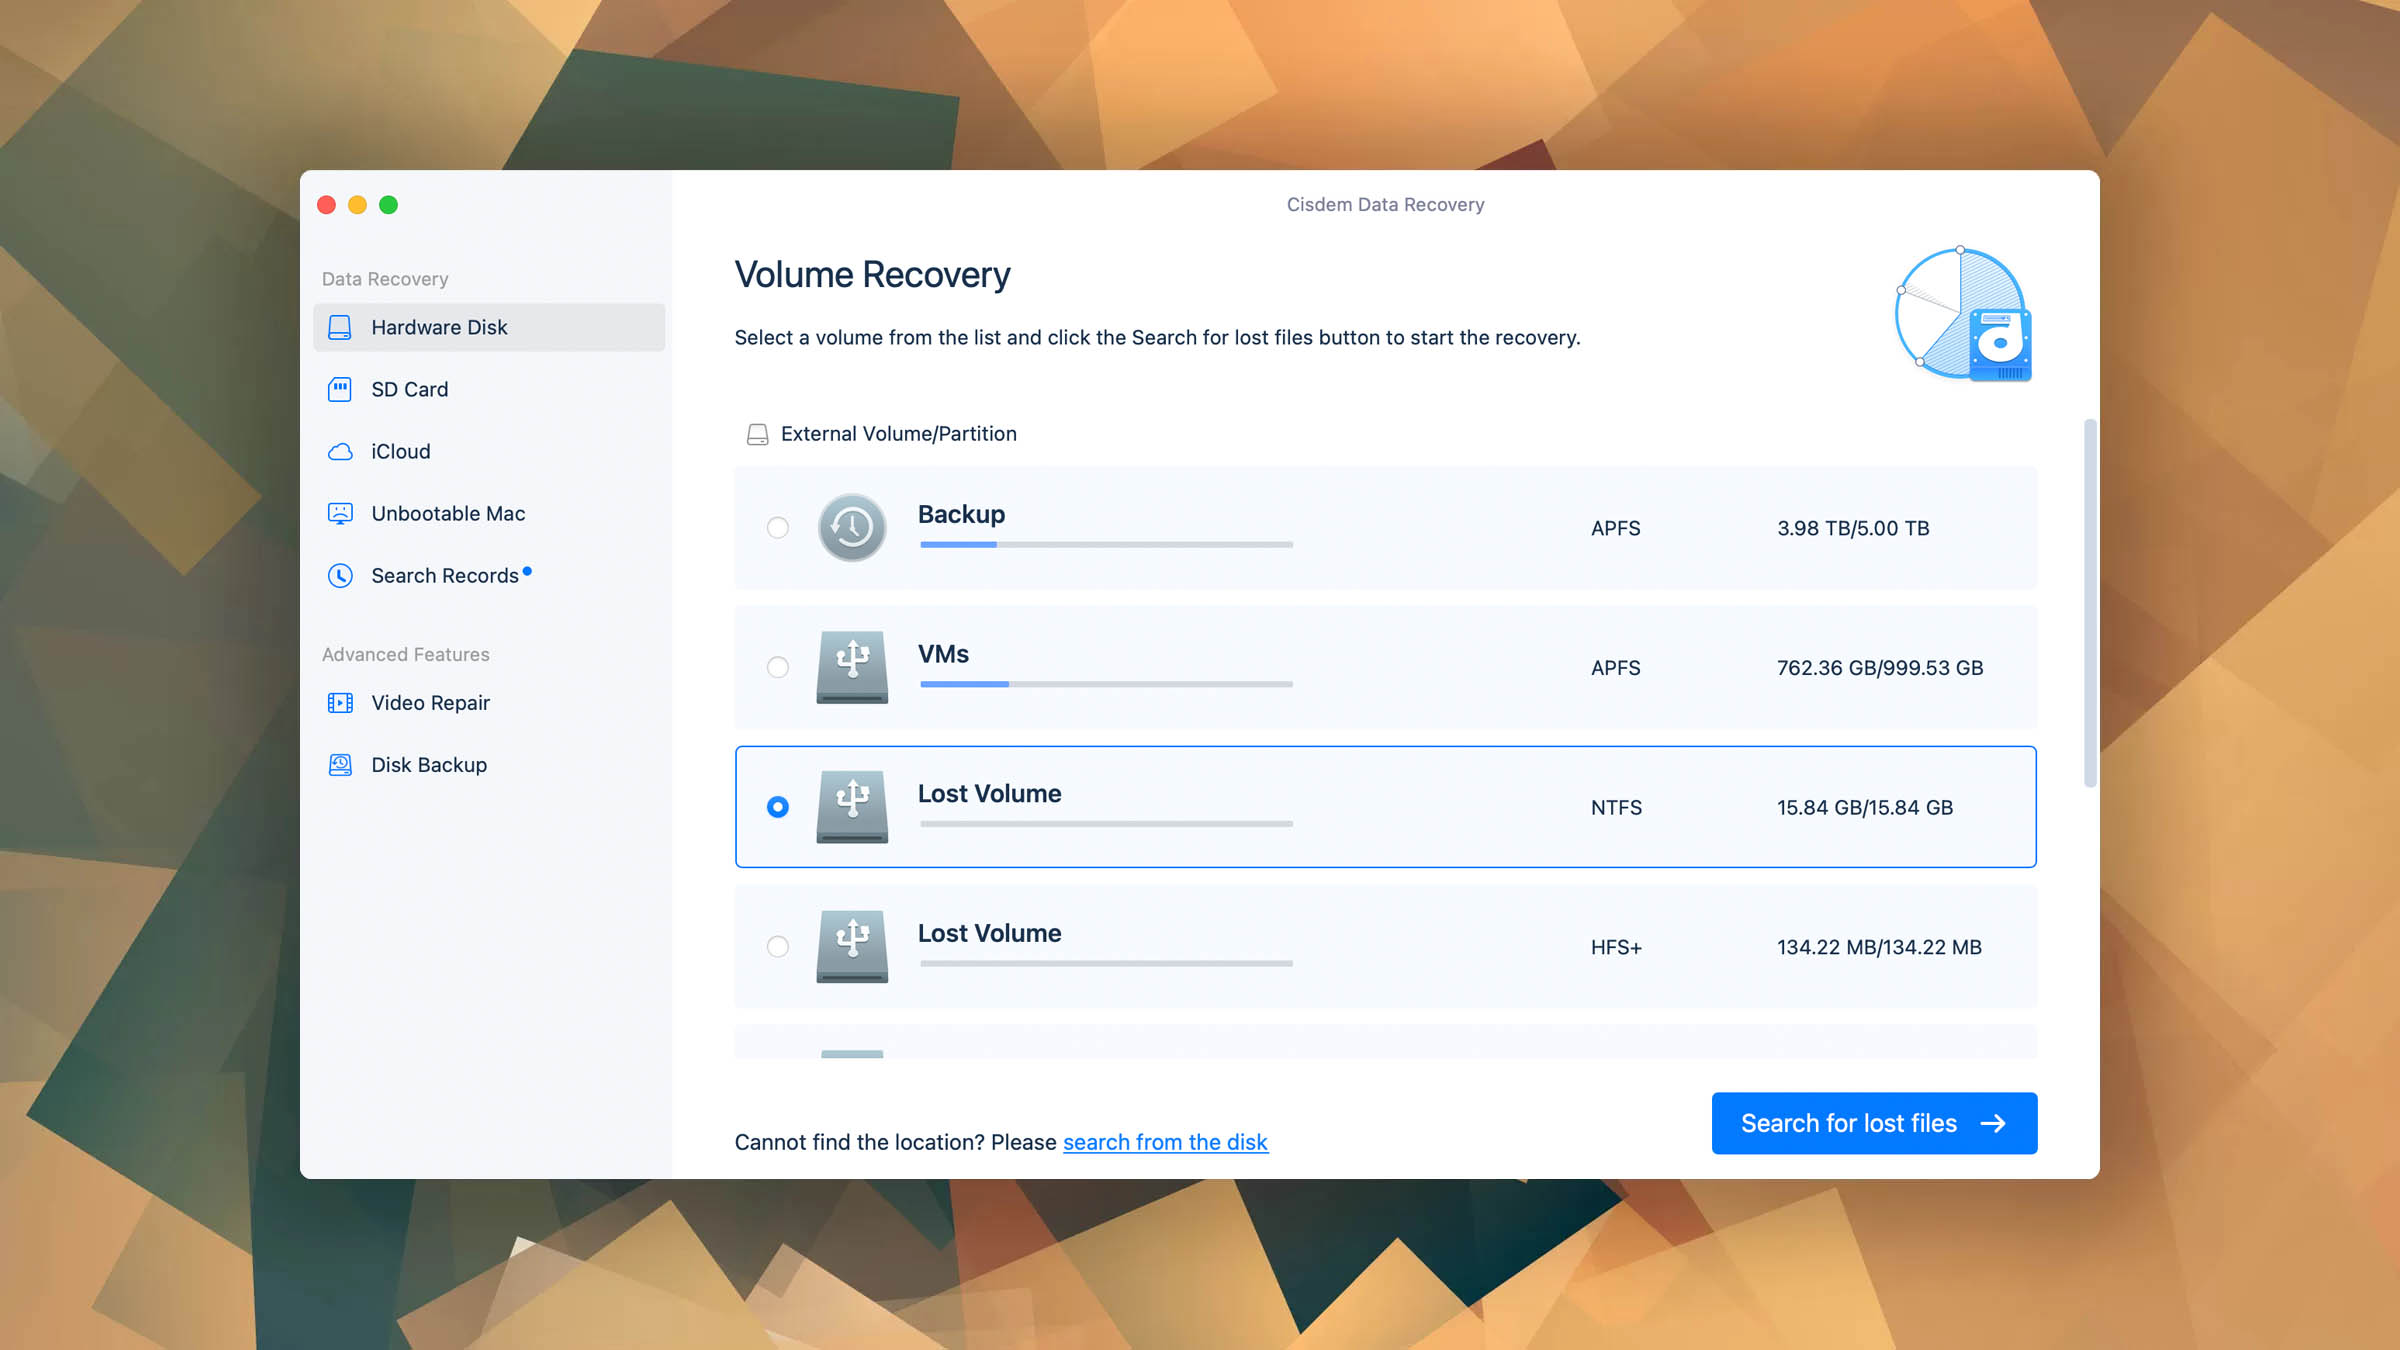This screenshot has width=2400, height=1350.
Task: Select the VMs volume radio button
Action: point(776,668)
